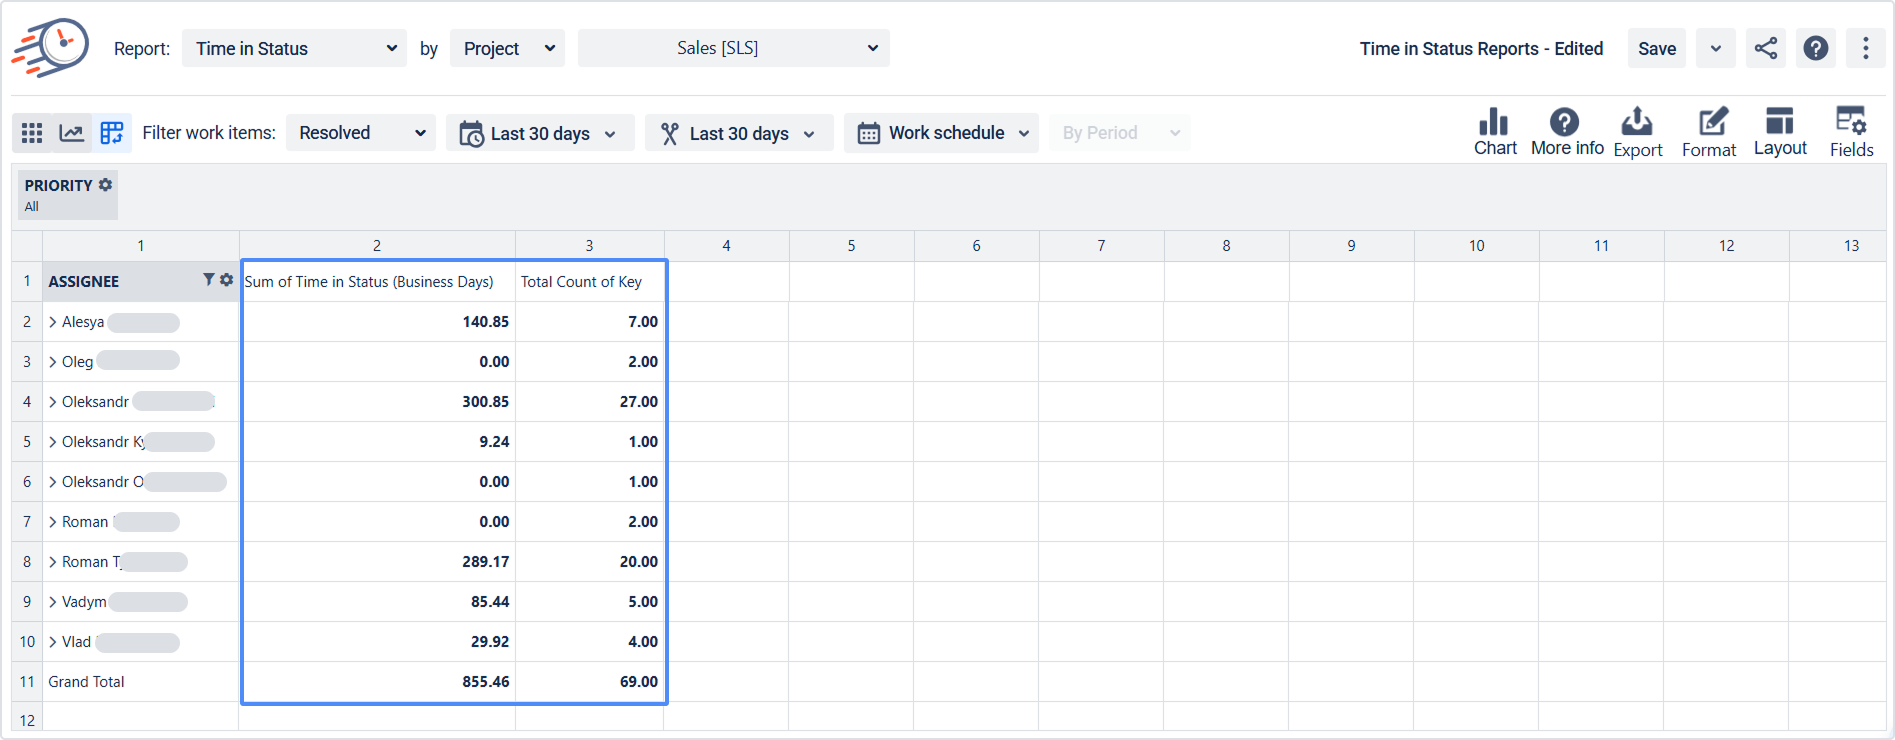Viewport: 1895px width, 740px height.
Task: Open the Chart tool
Action: (x=1495, y=132)
